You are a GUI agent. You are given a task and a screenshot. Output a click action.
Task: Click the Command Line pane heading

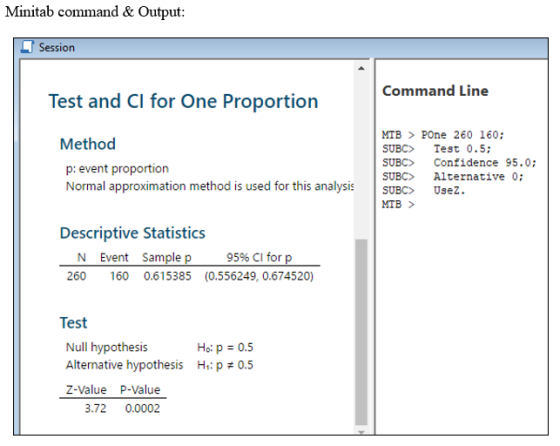tap(435, 91)
